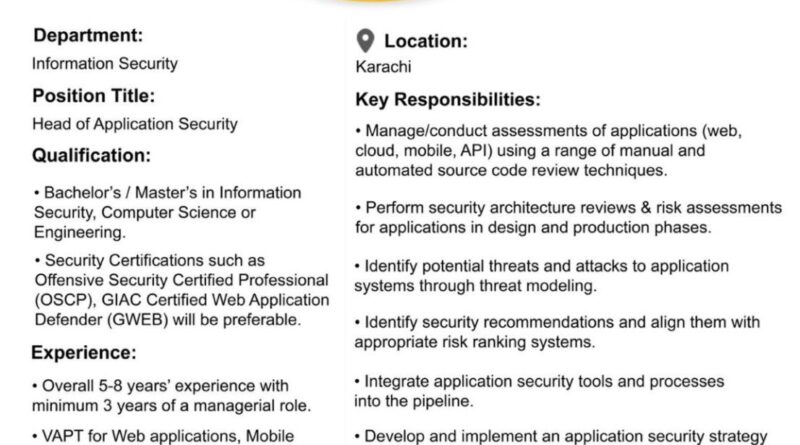Click the "Position Title:" heading

[95, 97]
